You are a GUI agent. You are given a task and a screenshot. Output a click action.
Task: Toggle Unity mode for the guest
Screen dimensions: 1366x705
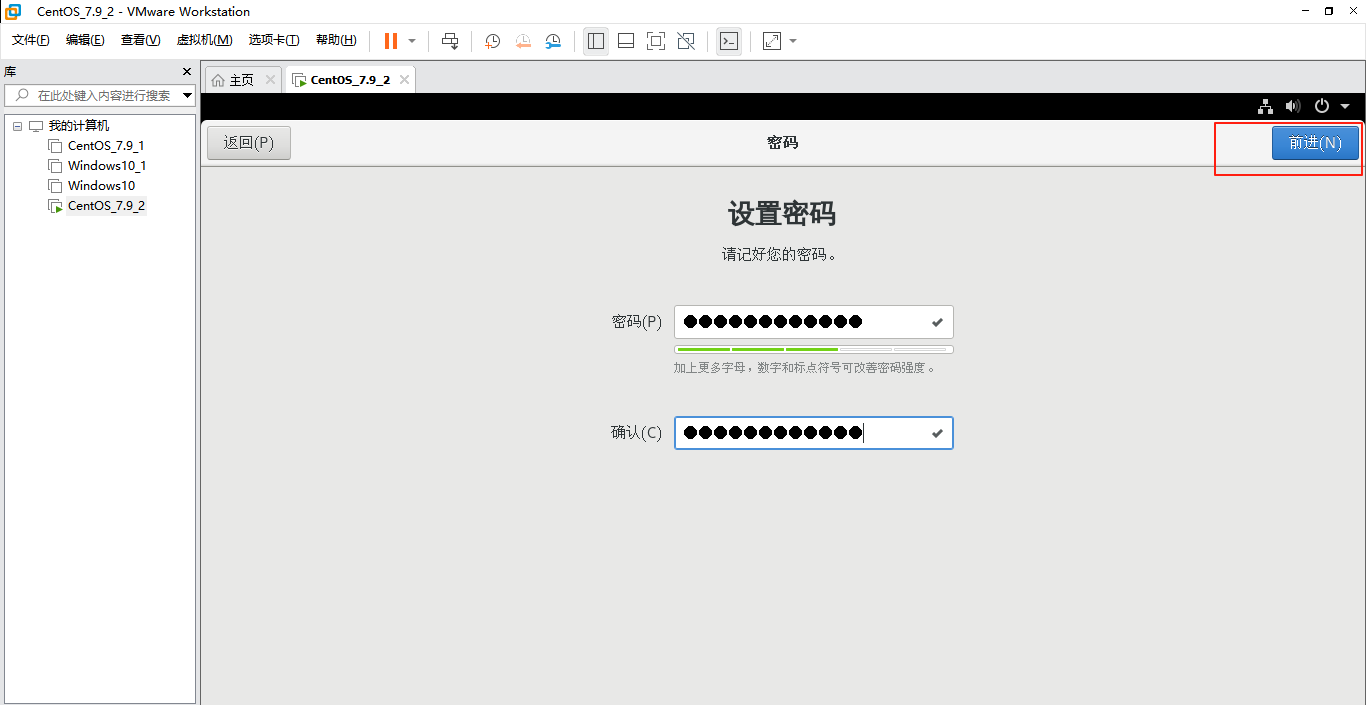pos(686,41)
